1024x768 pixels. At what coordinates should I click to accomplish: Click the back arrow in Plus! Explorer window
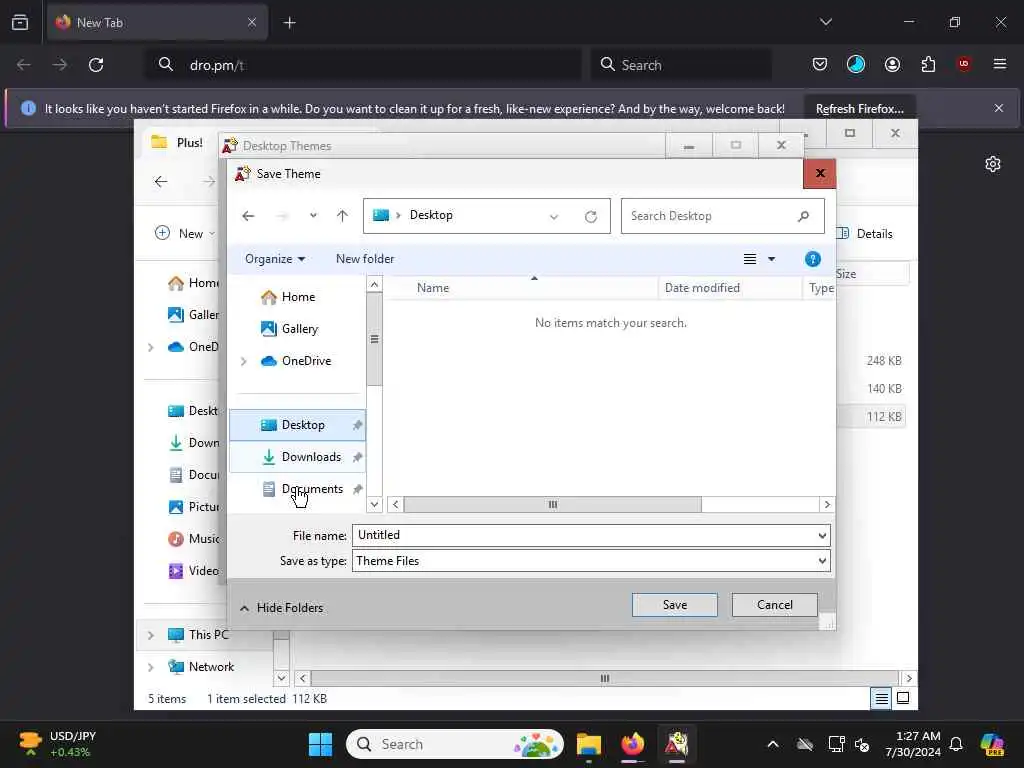click(161, 182)
